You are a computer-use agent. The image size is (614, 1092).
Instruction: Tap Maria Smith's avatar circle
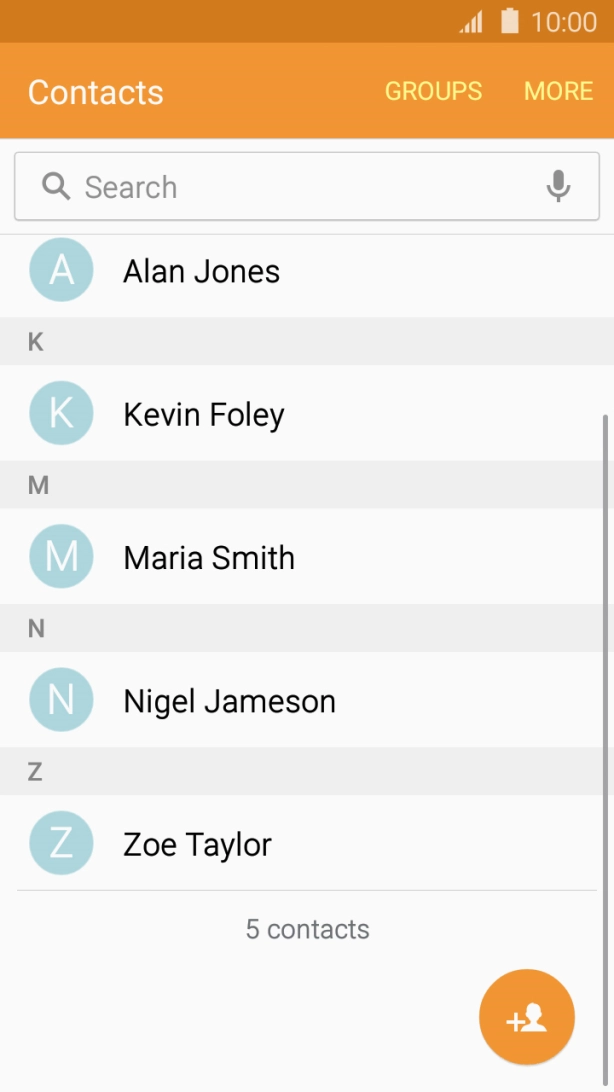point(61,556)
